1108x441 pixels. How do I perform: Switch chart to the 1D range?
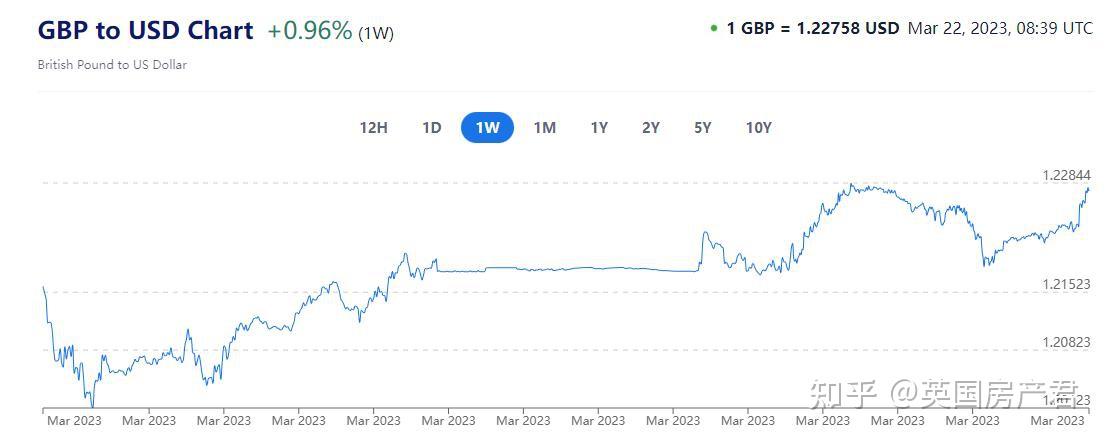[x=432, y=128]
